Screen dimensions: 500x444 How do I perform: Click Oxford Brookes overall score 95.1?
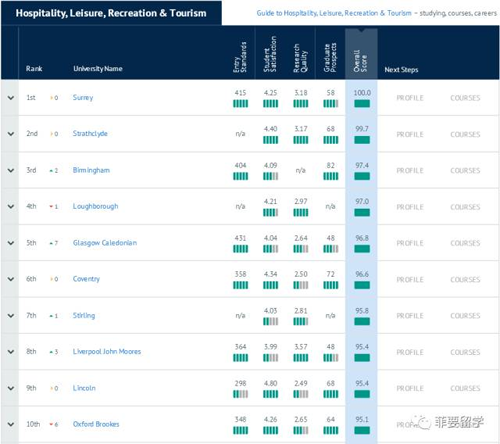click(362, 420)
